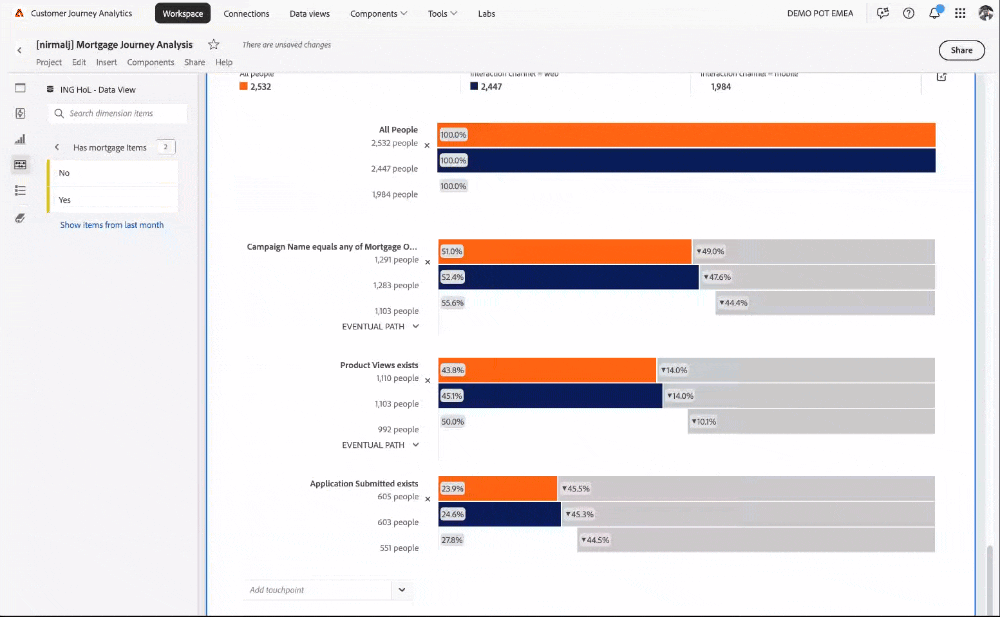
Task: Click Show items from last month link
Action: (112, 225)
